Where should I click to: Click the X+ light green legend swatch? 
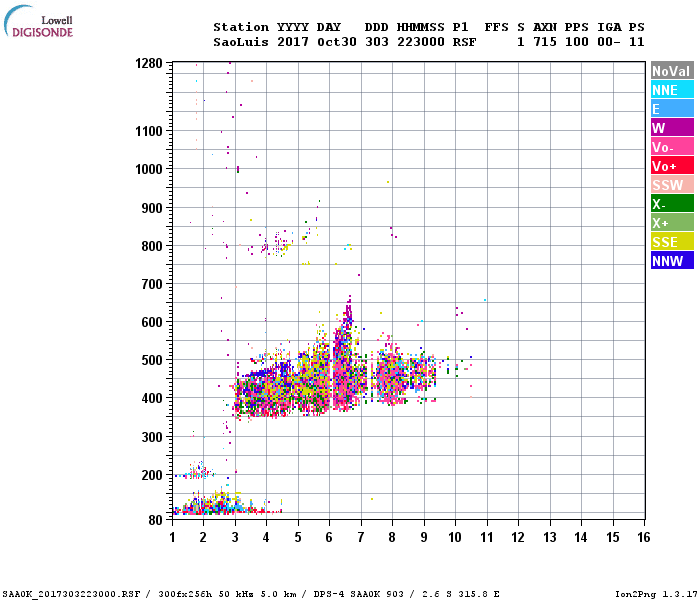(672, 223)
